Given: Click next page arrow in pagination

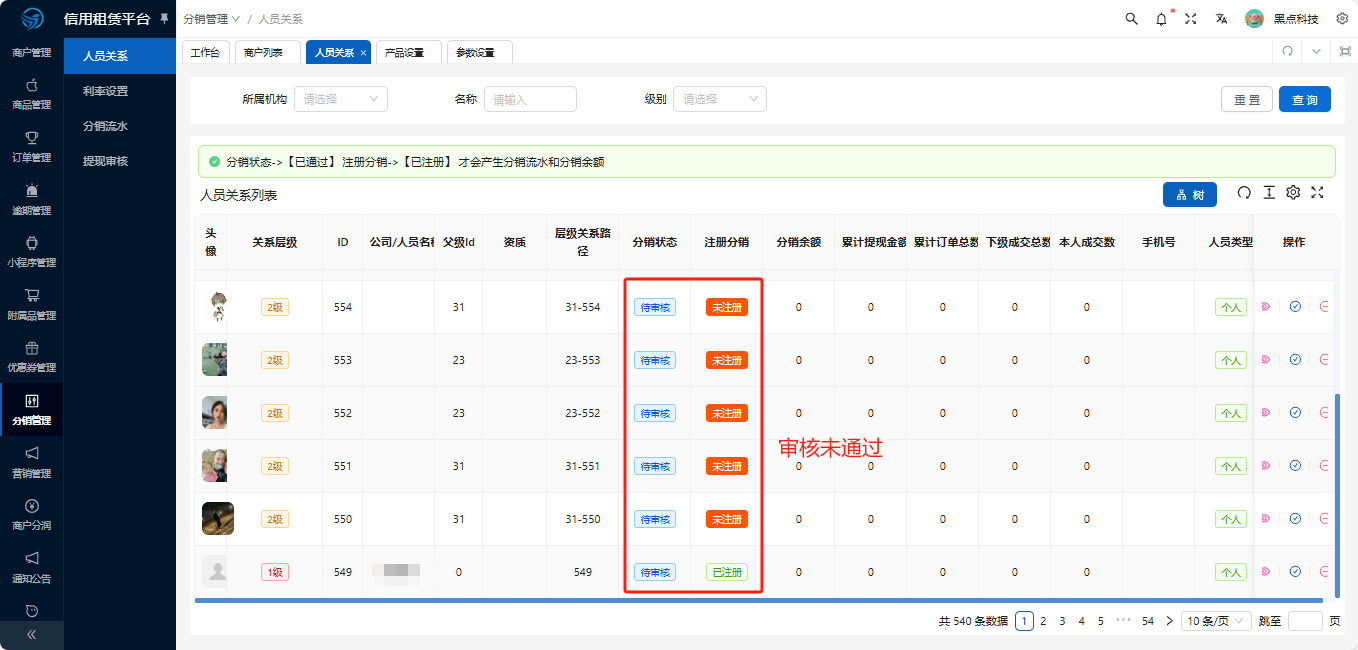Looking at the screenshot, I should [1169, 621].
